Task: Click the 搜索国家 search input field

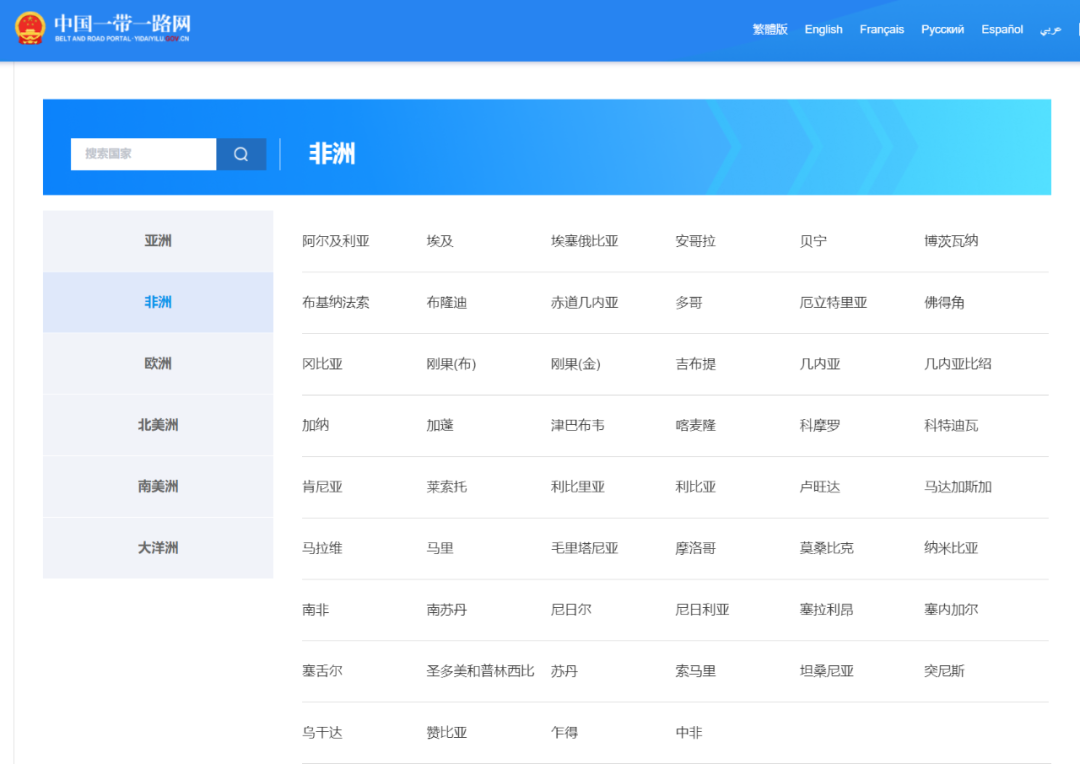Action: pyautogui.click(x=143, y=154)
